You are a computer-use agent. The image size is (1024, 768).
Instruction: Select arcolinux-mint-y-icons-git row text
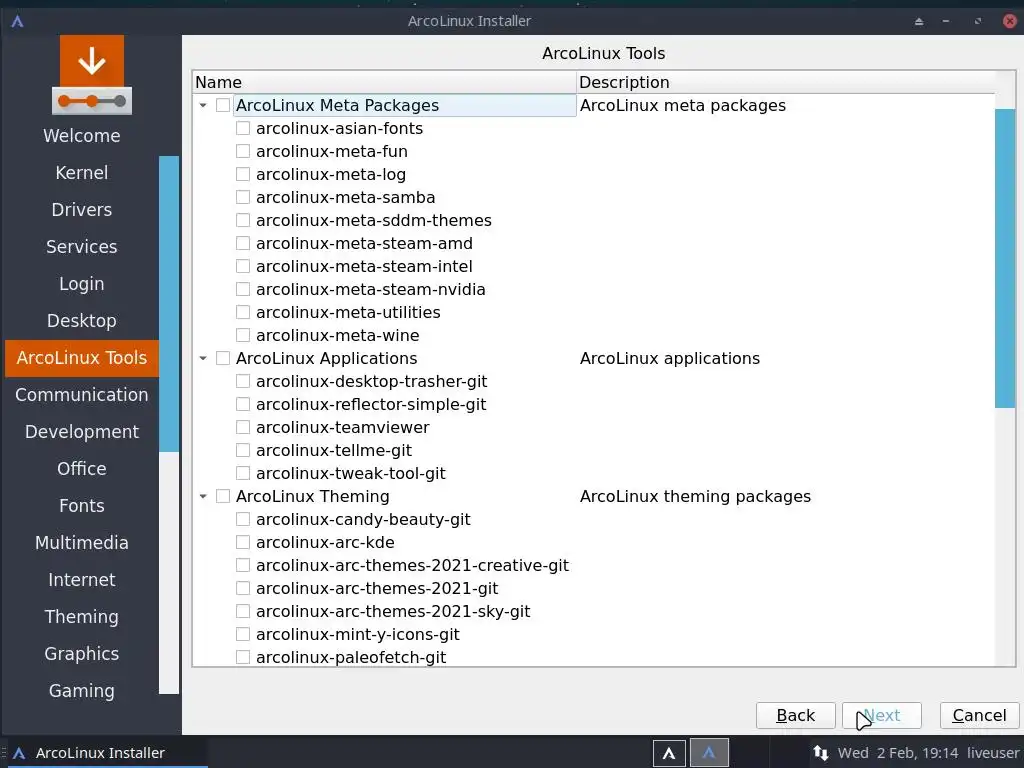358,634
